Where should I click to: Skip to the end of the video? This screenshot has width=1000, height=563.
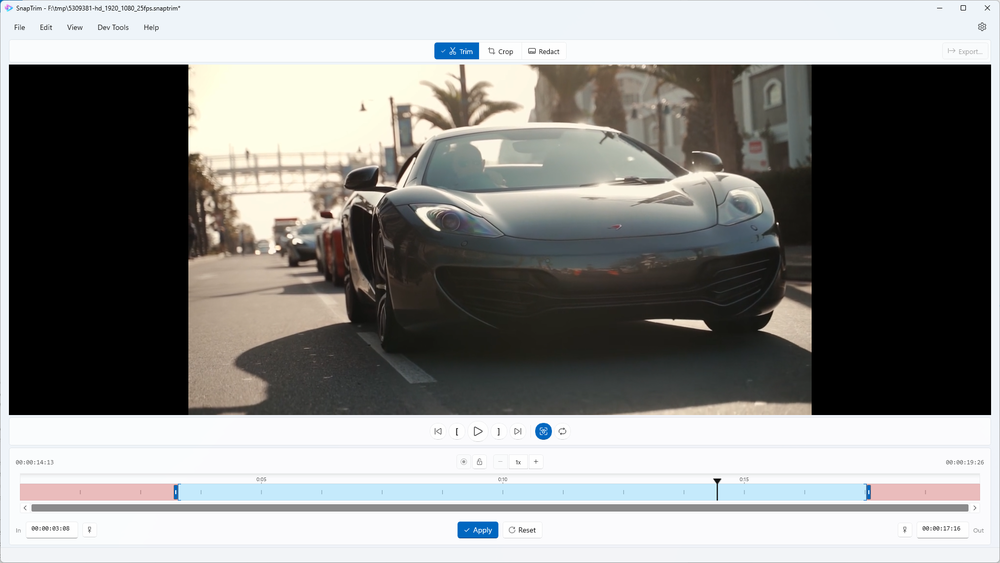point(517,431)
